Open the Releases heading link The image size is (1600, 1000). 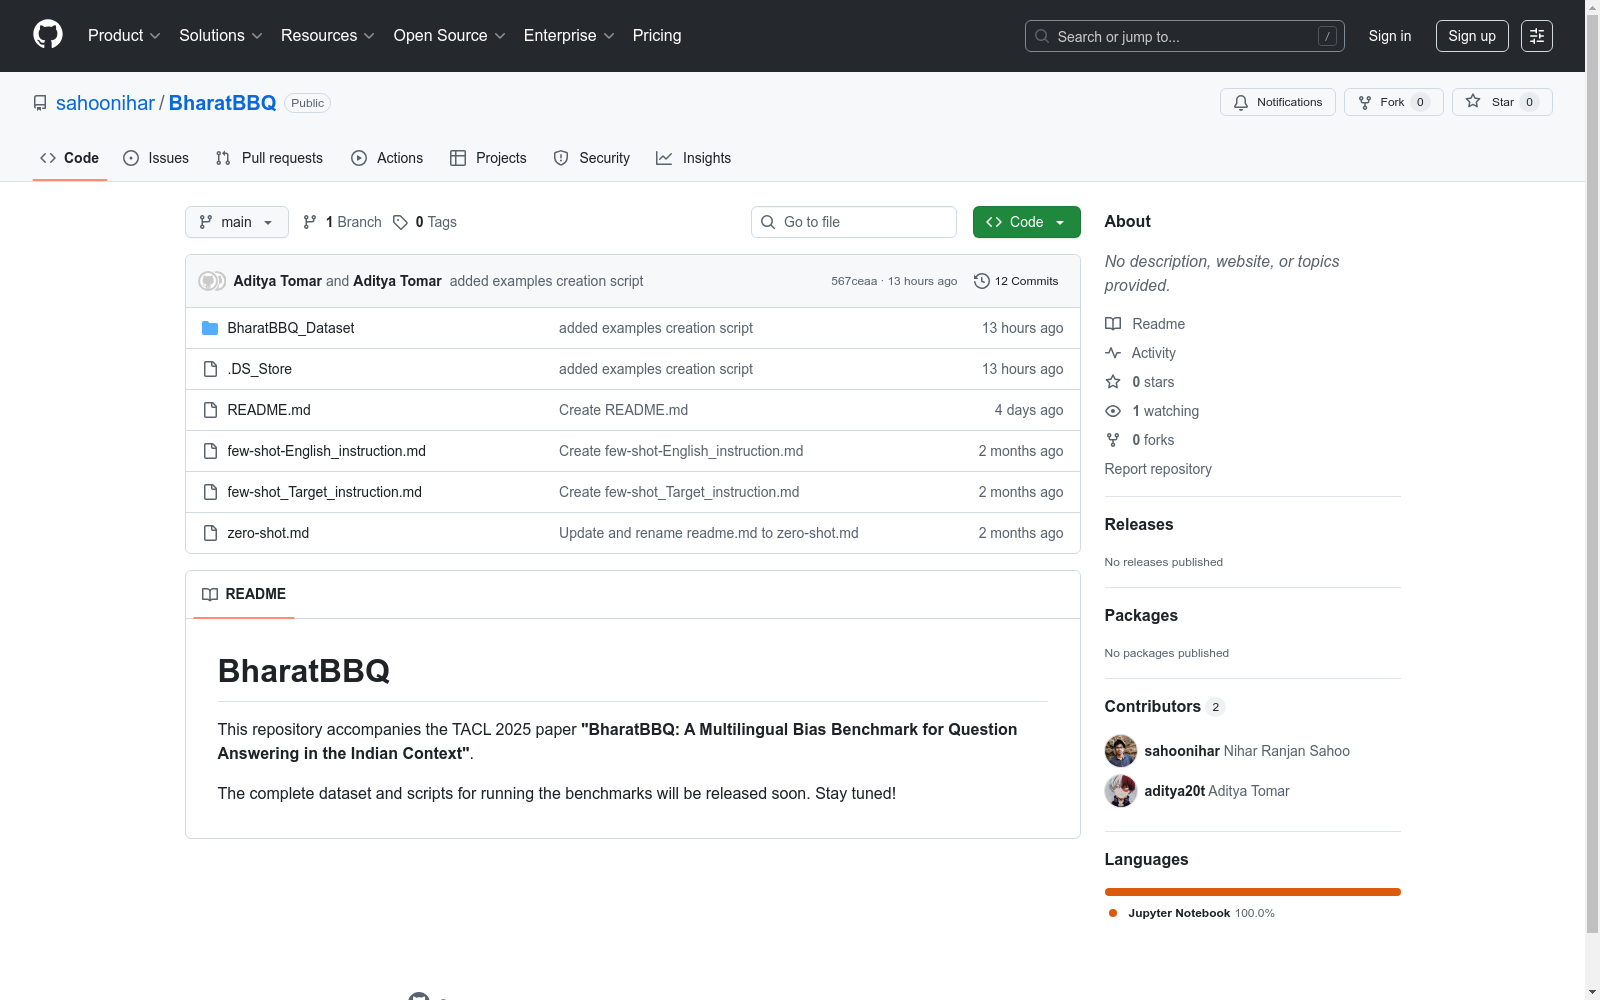coord(1139,524)
